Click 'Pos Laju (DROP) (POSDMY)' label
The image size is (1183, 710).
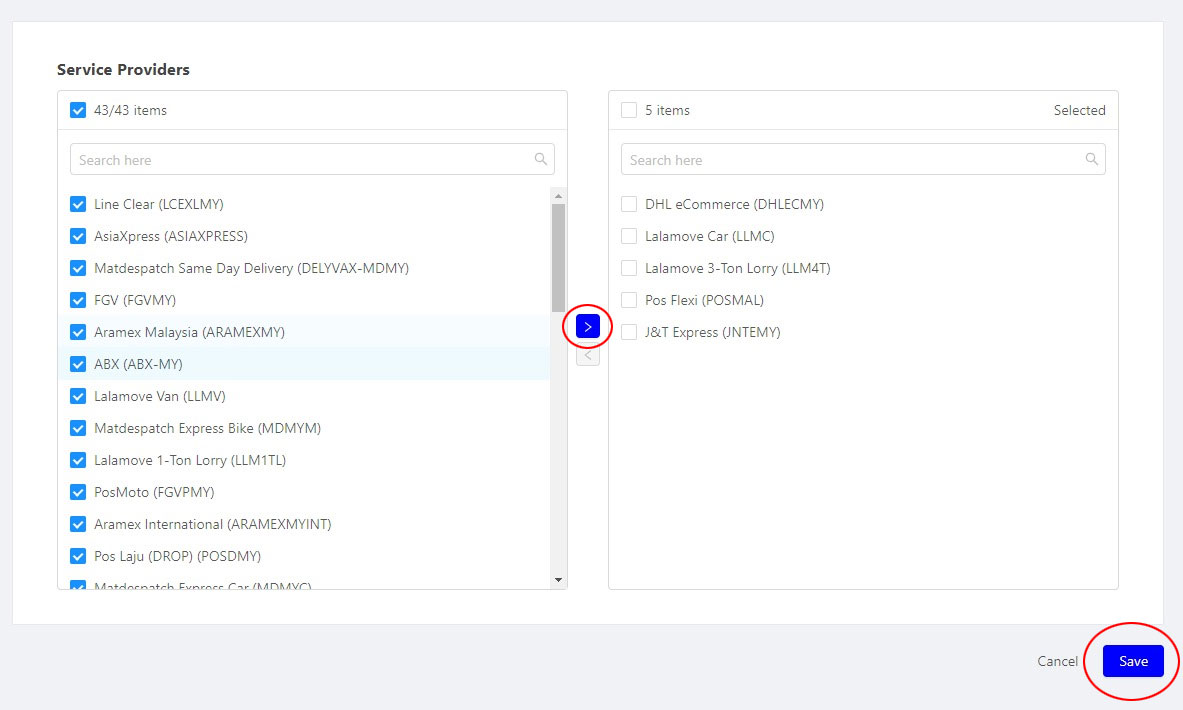point(177,556)
